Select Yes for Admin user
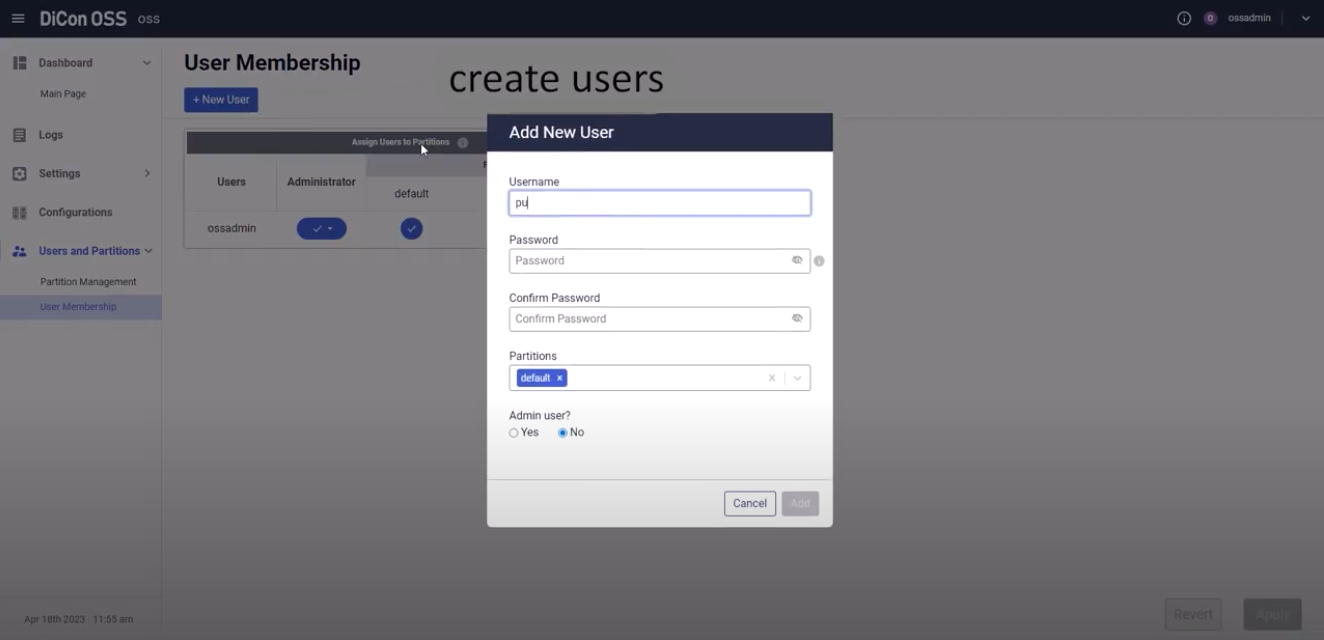Screen dimensions: 1324x640 pos(514,433)
